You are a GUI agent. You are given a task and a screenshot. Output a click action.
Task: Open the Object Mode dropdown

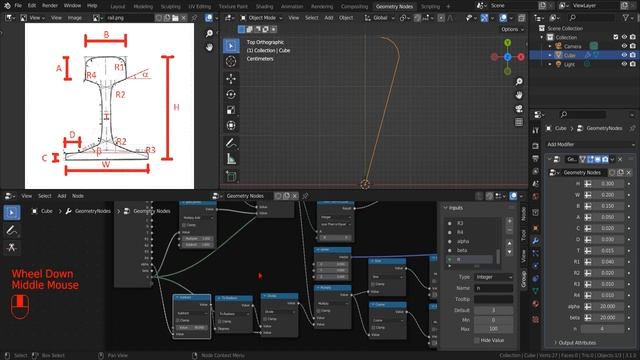tap(261, 18)
